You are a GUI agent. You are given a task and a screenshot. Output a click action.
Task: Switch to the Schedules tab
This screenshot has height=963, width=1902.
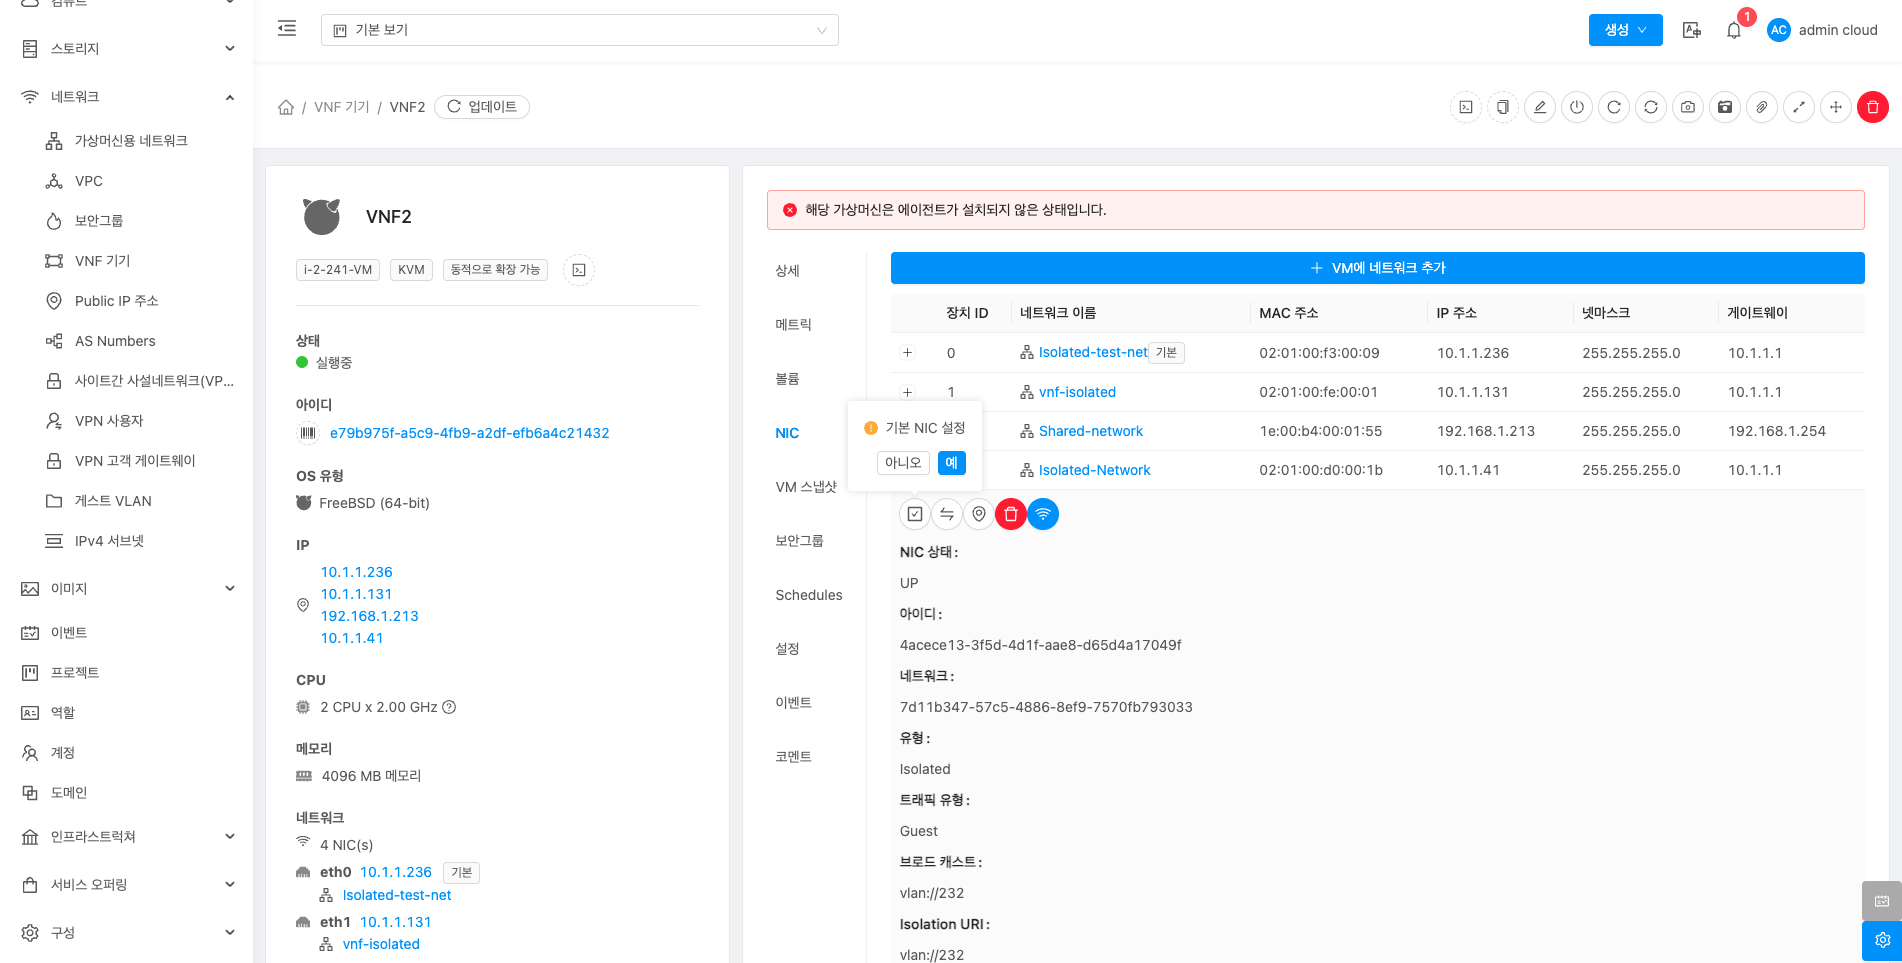(808, 595)
